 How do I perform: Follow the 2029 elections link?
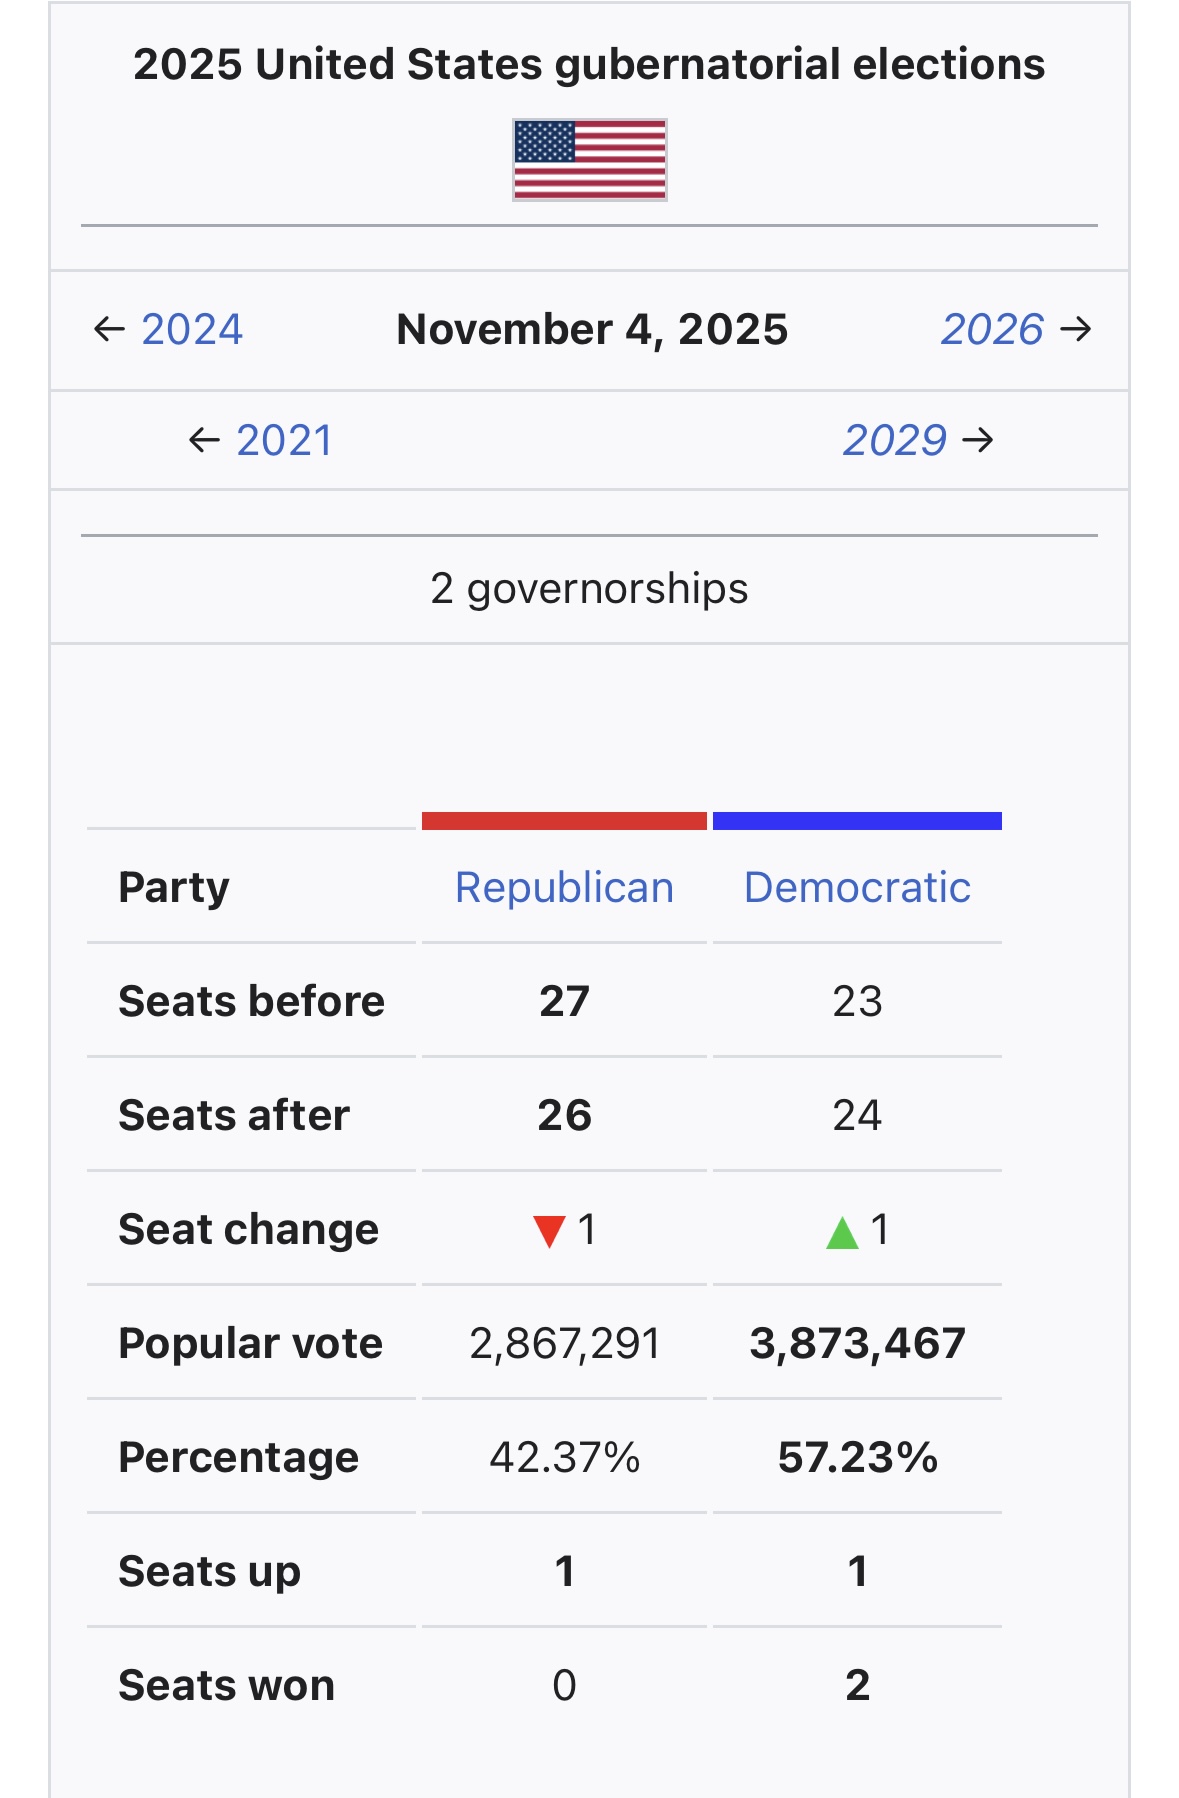tap(894, 440)
